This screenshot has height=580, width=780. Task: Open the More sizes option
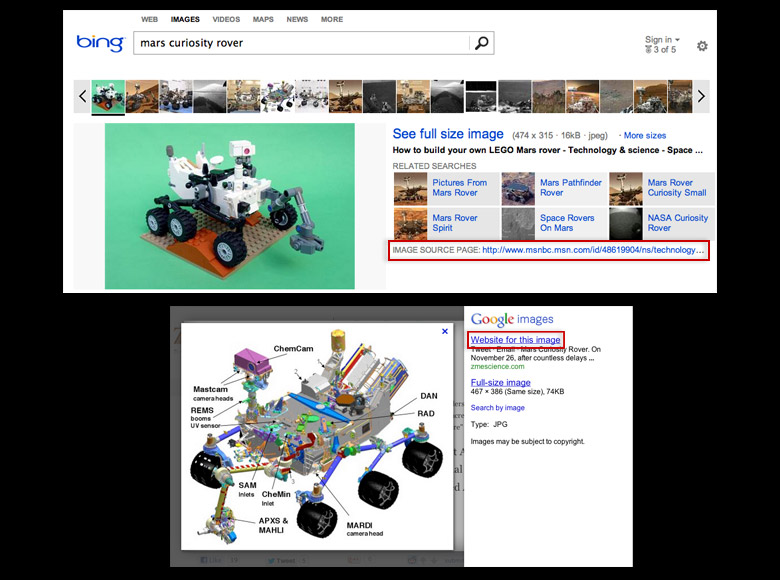coord(645,135)
